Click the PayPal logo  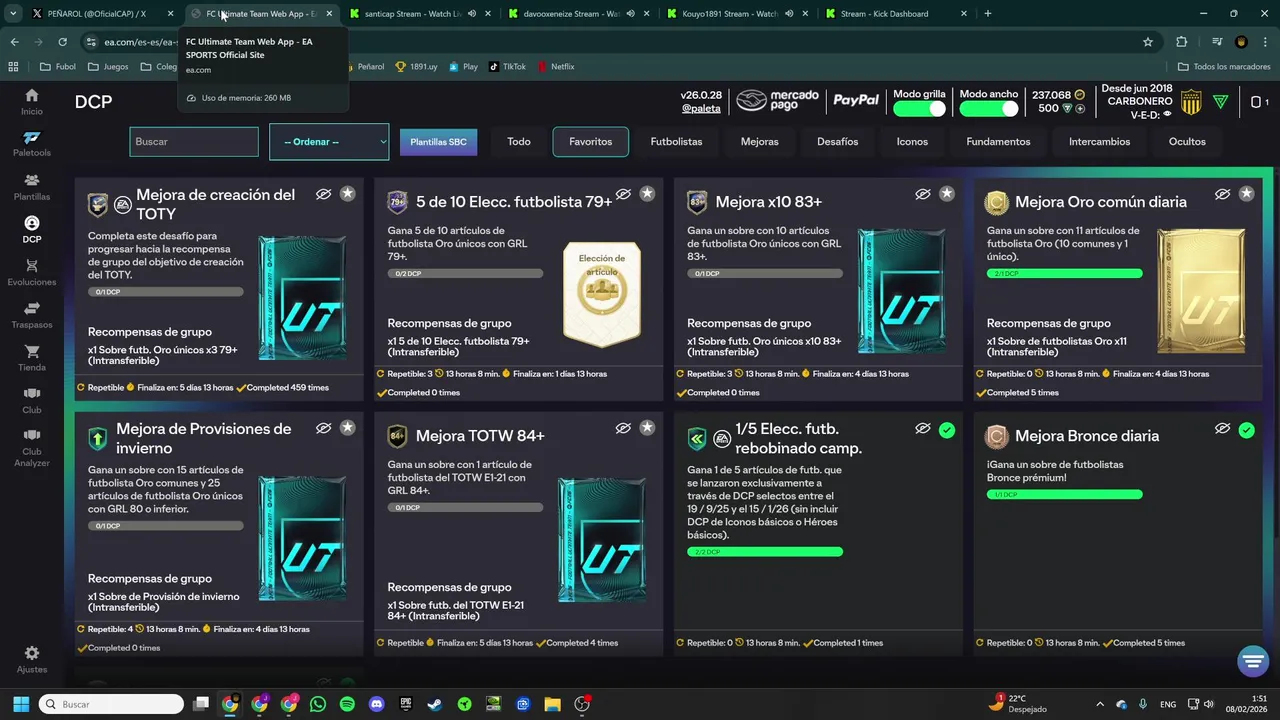click(856, 100)
